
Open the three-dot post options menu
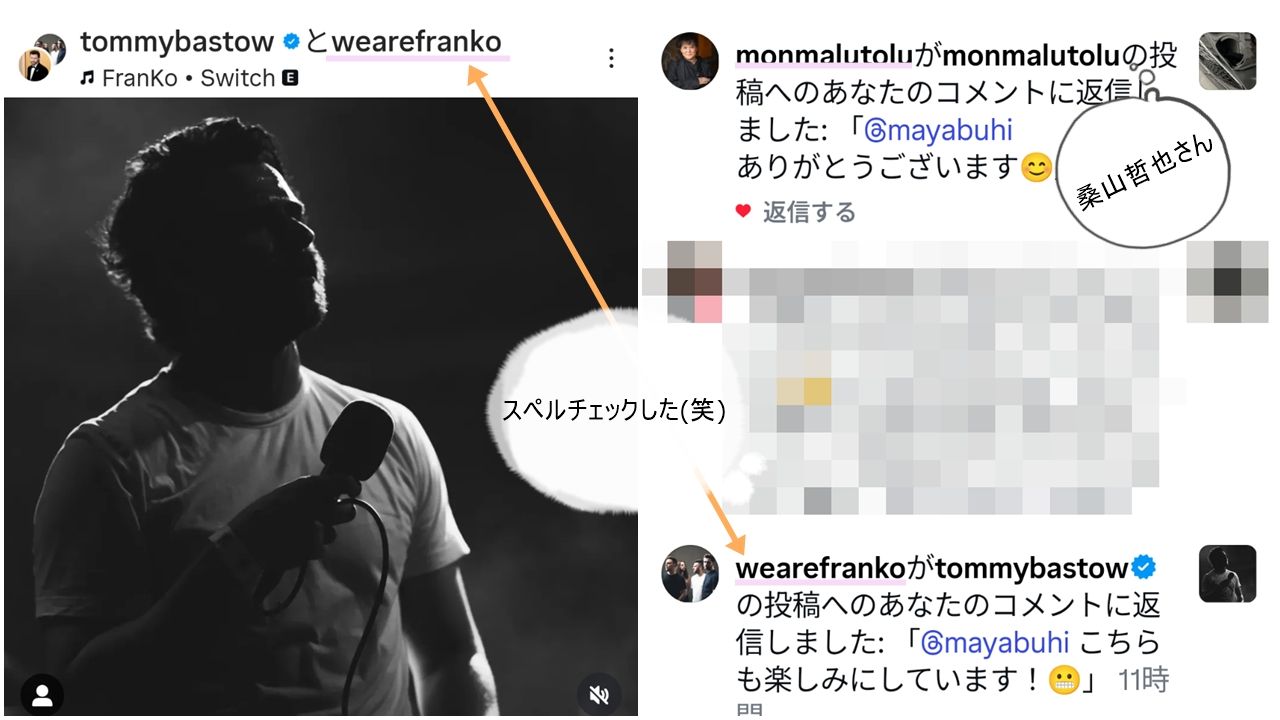[x=611, y=58]
